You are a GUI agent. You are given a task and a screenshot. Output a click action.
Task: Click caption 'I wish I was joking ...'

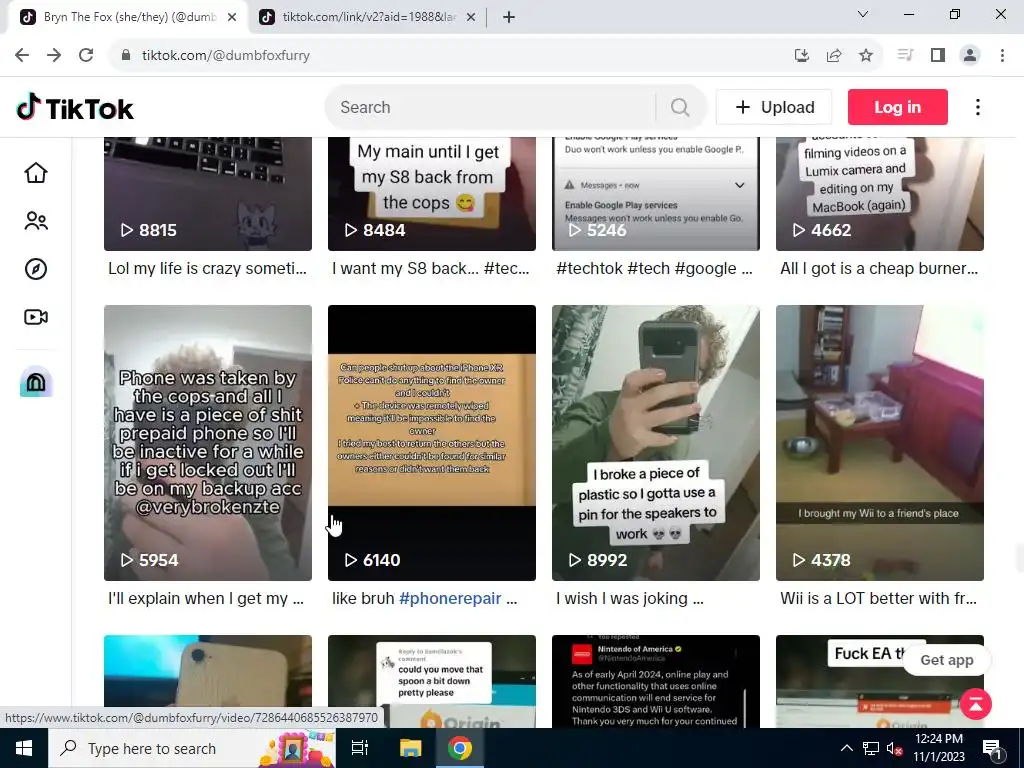630,598
